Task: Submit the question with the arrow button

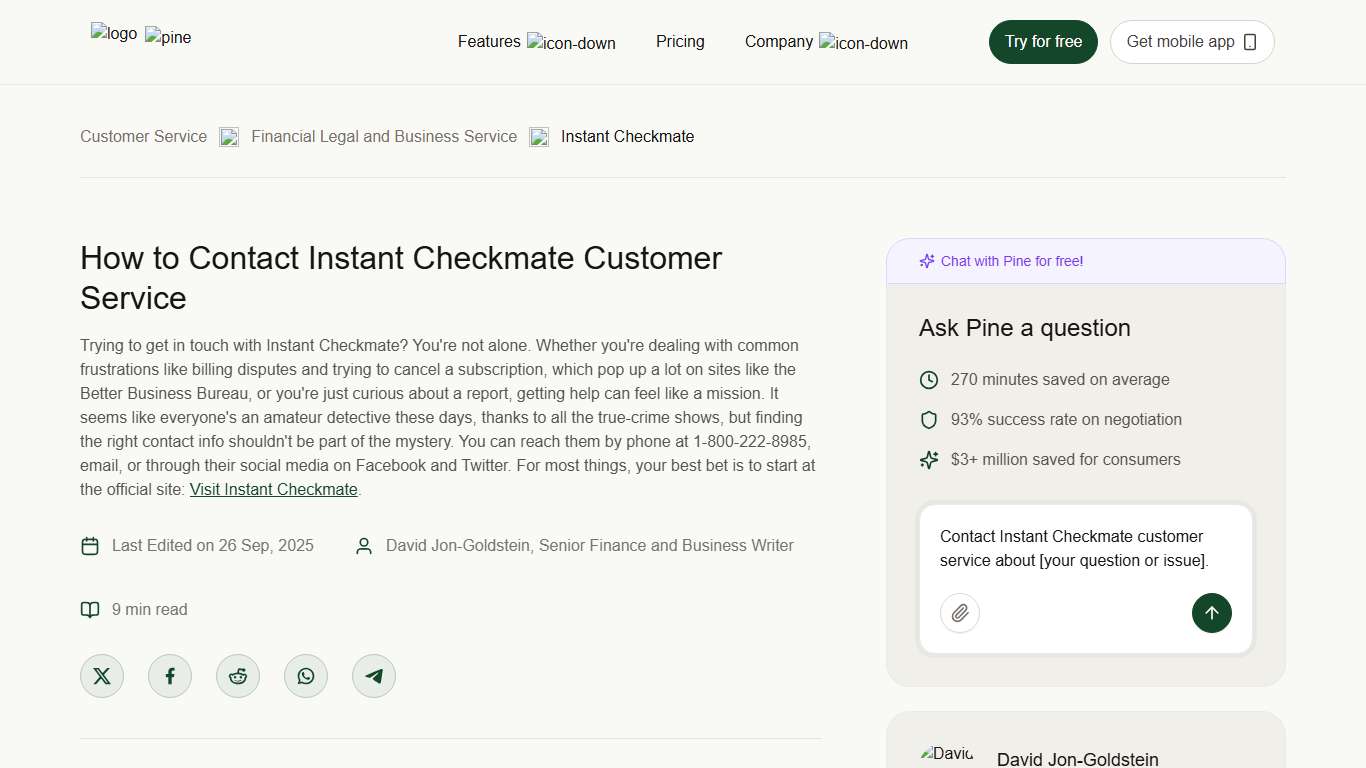Action: tap(1212, 613)
